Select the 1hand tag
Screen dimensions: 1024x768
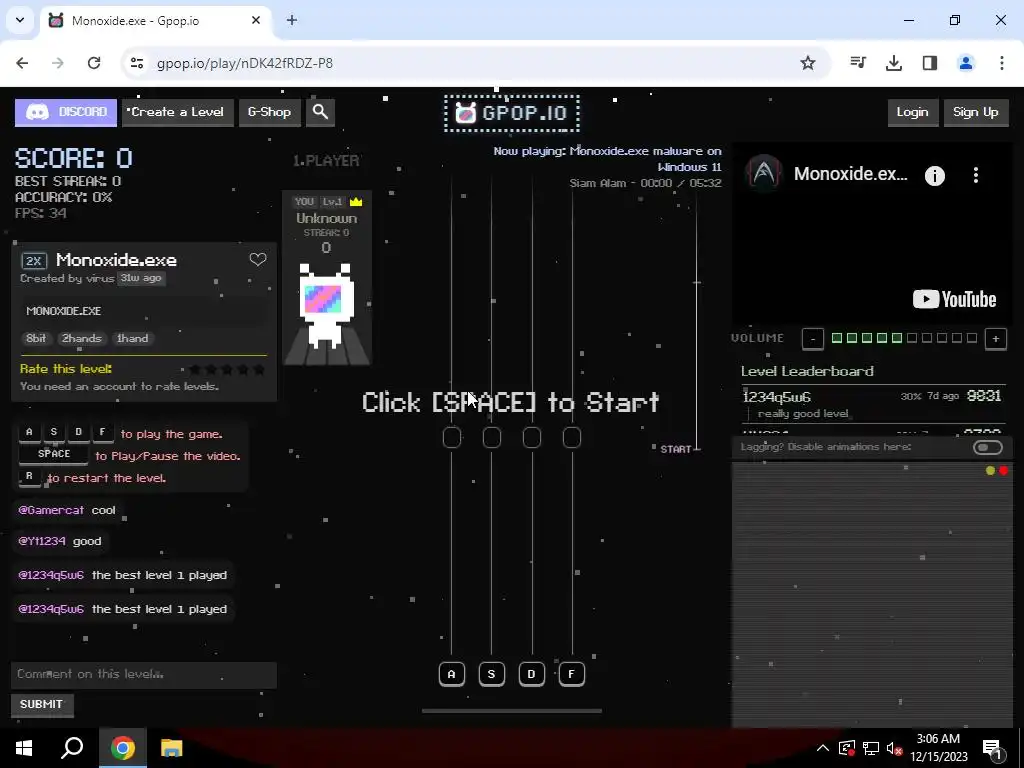point(132,338)
